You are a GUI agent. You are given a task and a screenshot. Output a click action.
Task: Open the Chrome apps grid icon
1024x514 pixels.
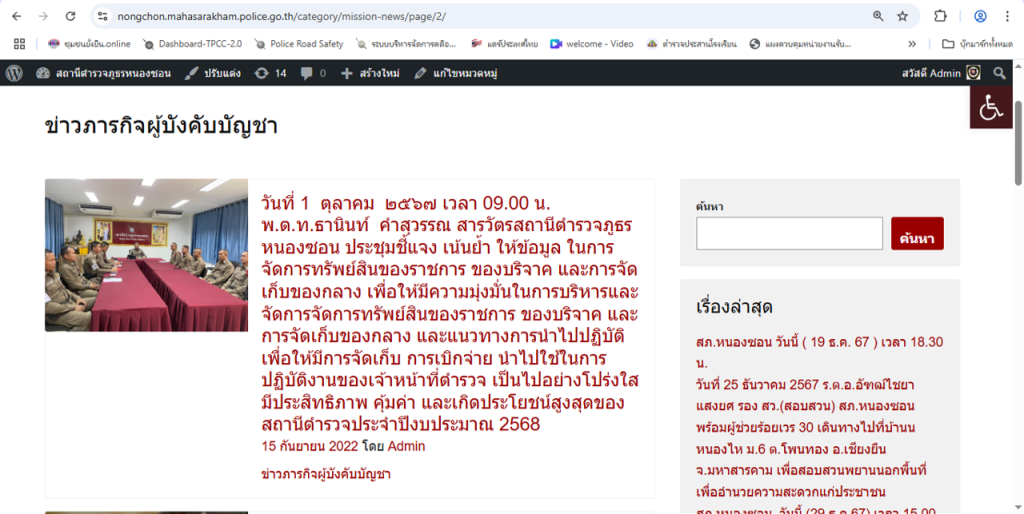(x=18, y=44)
